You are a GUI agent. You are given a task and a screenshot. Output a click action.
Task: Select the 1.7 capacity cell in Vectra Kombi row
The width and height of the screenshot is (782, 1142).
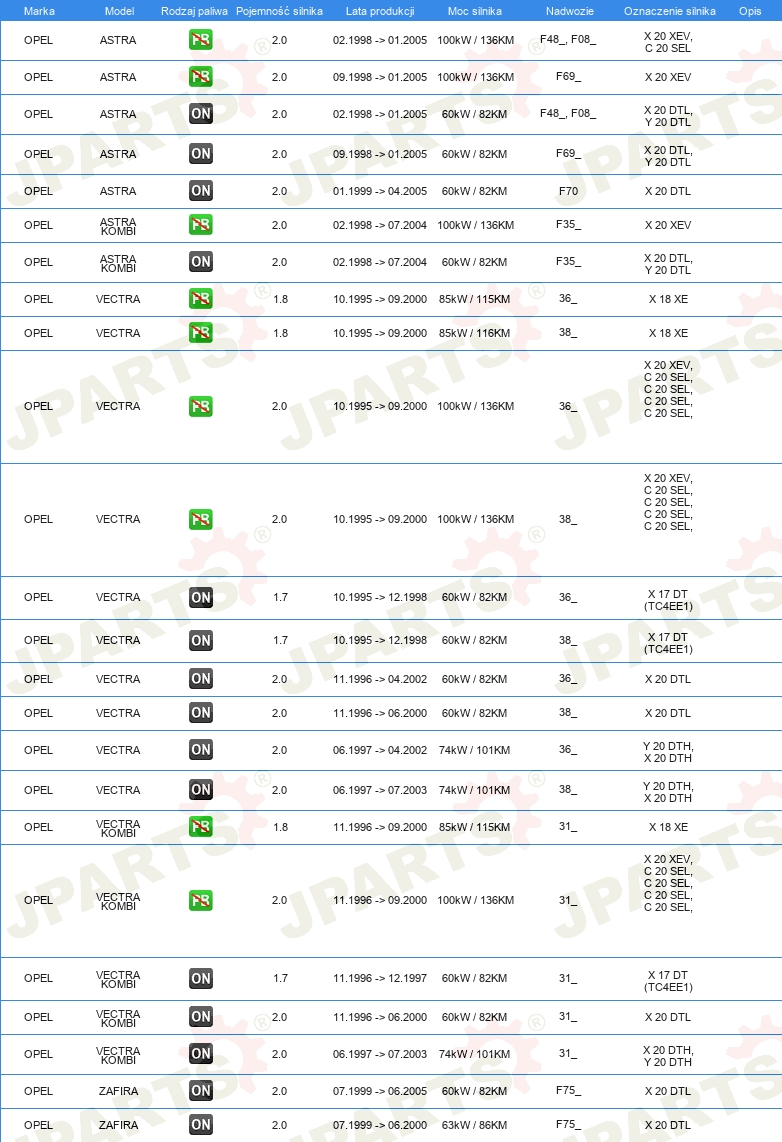tap(280, 978)
